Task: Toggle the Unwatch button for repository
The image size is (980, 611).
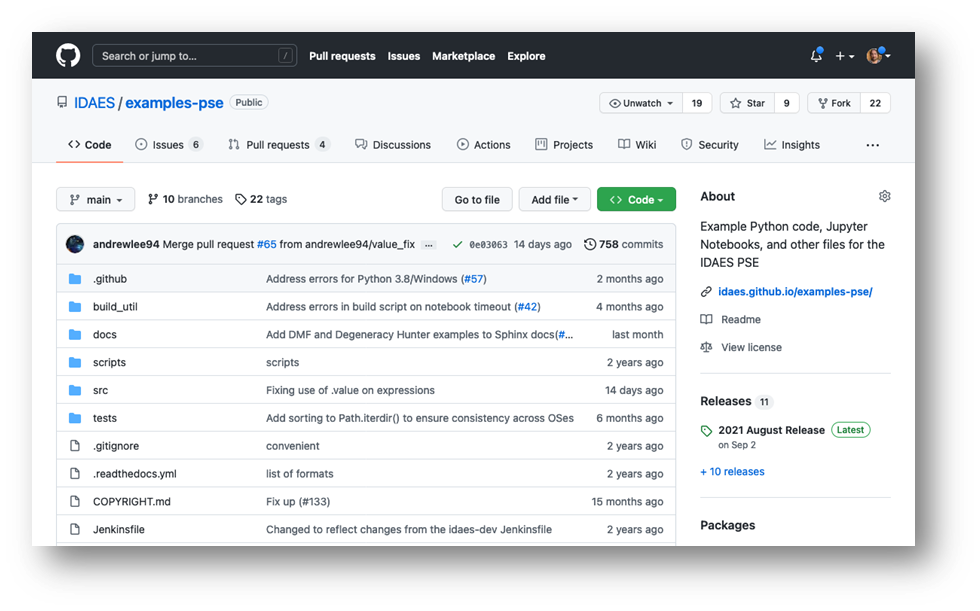Action: [x=640, y=103]
